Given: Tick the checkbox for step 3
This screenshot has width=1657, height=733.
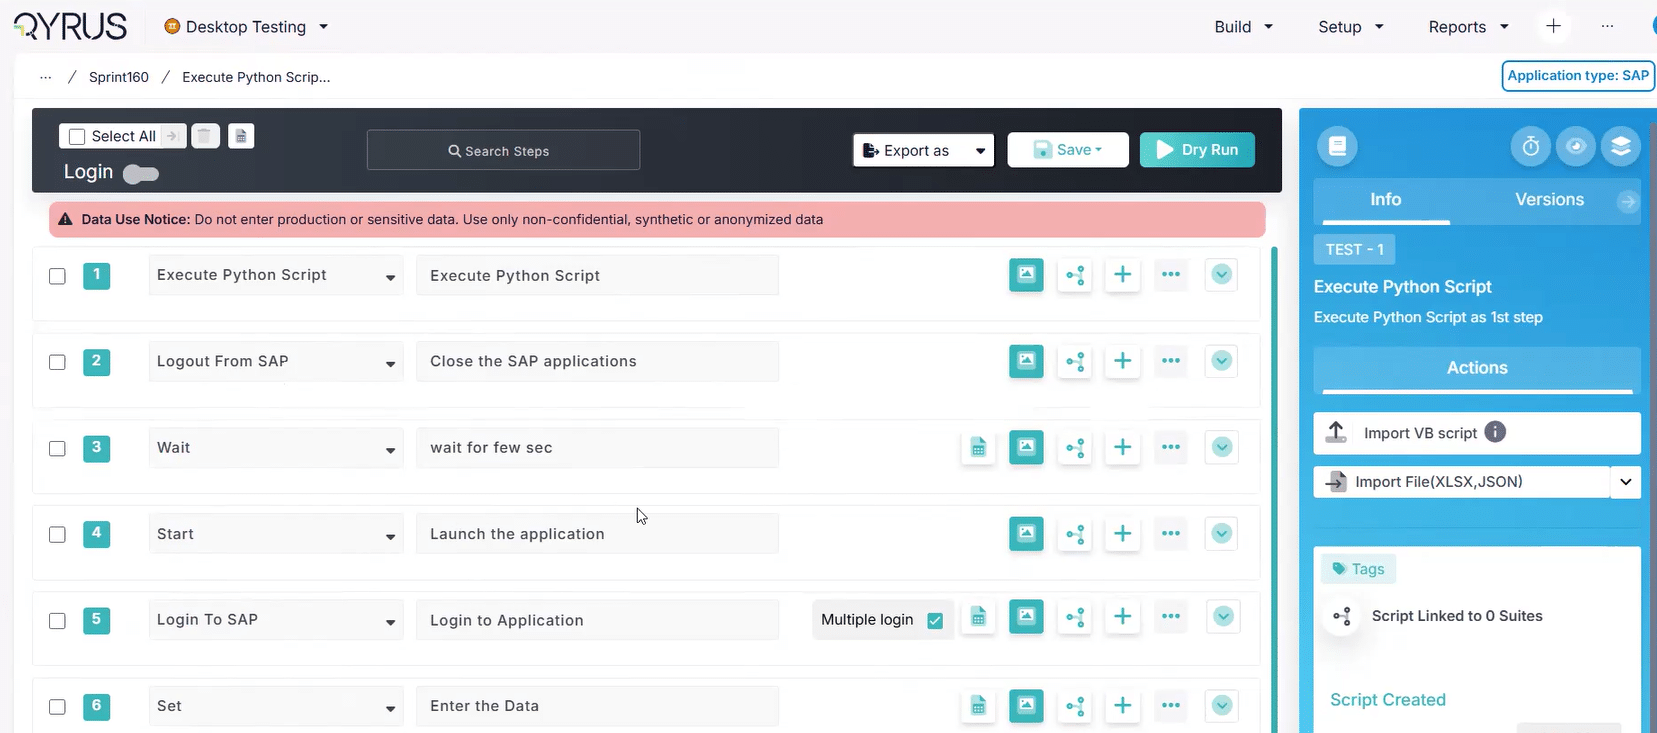Looking at the screenshot, I should pyautogui.click(x=58, y=448).
